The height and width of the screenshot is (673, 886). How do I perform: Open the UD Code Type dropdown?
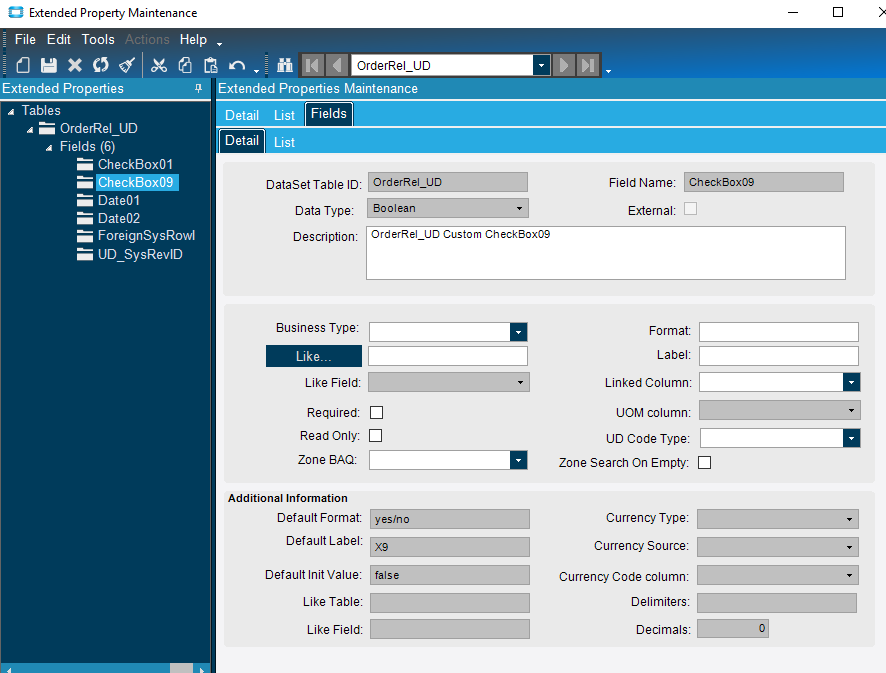(x=851, y=438)
